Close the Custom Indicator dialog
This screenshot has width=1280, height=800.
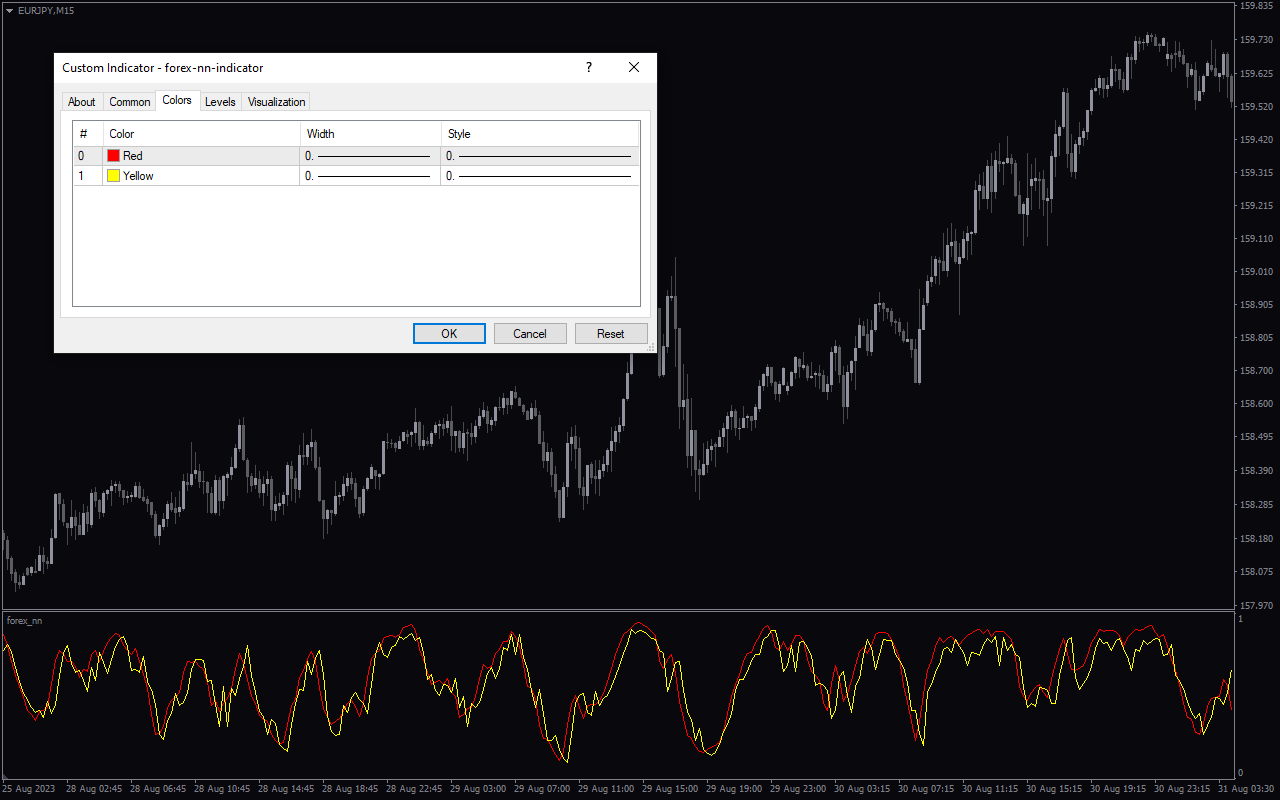click(x=634, y=67)
